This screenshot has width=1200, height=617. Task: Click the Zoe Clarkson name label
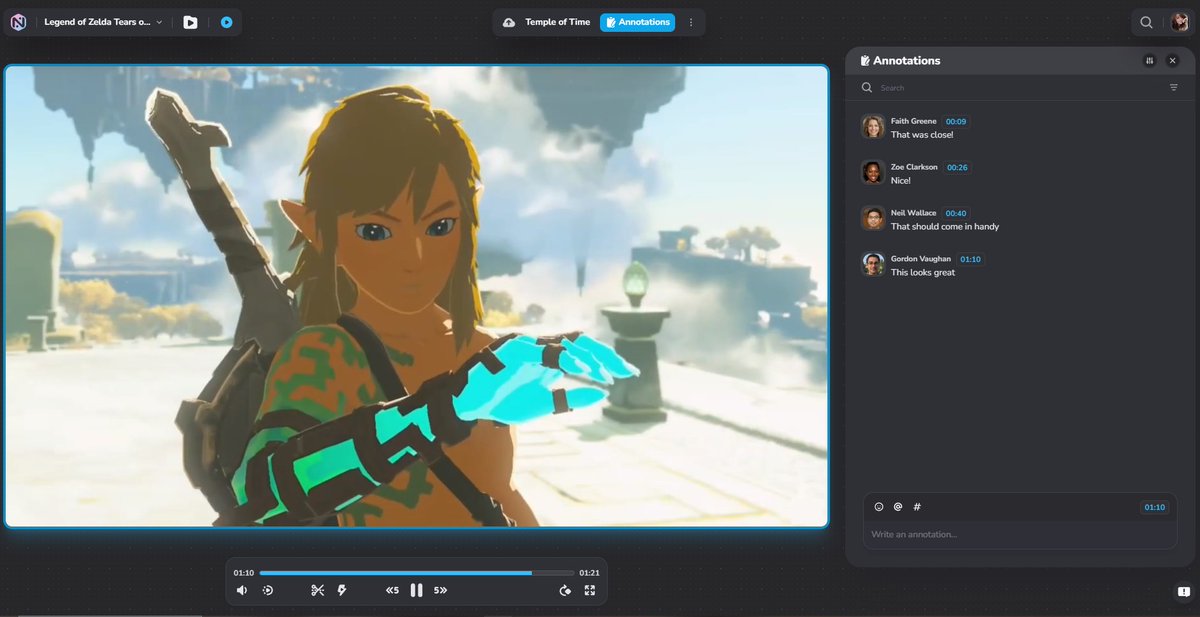[915, 167]
